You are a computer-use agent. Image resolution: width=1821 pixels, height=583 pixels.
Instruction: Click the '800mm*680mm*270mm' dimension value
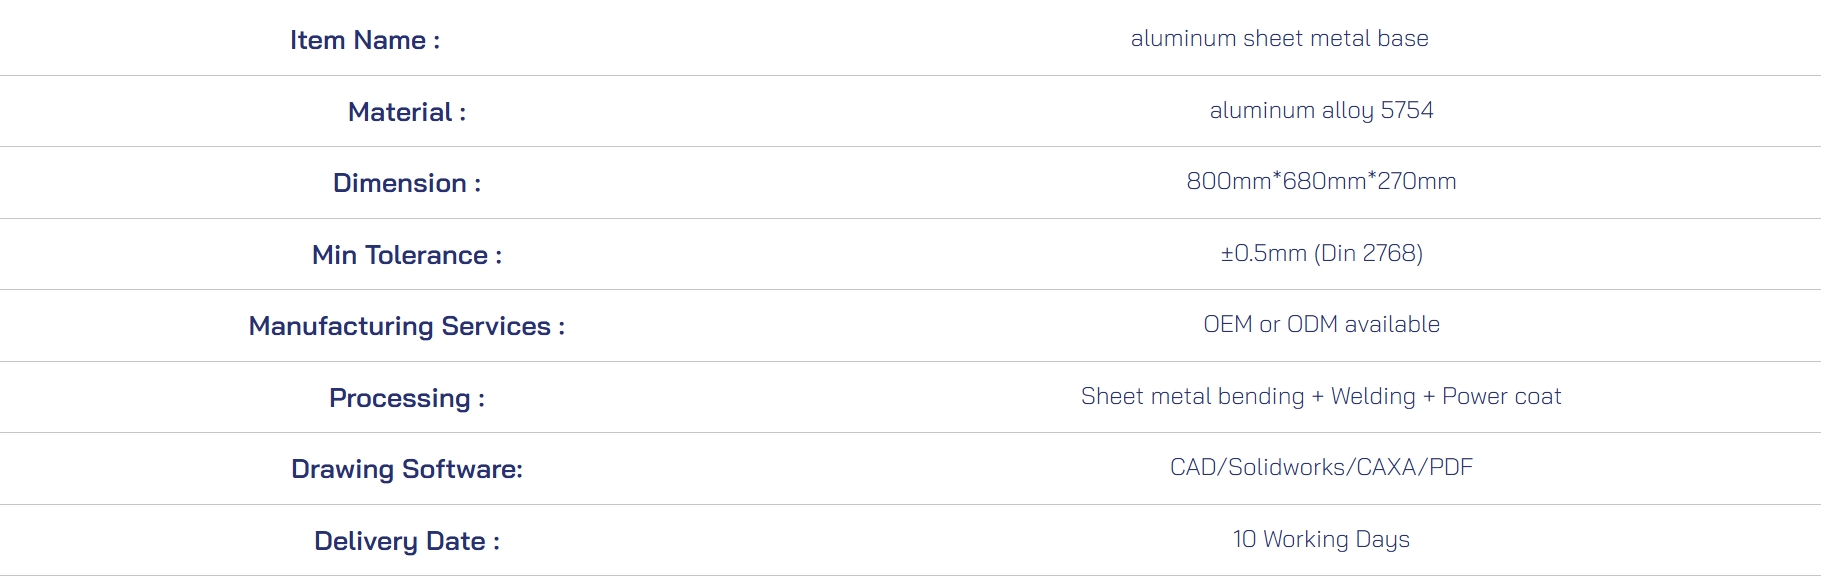point(1320,182)
